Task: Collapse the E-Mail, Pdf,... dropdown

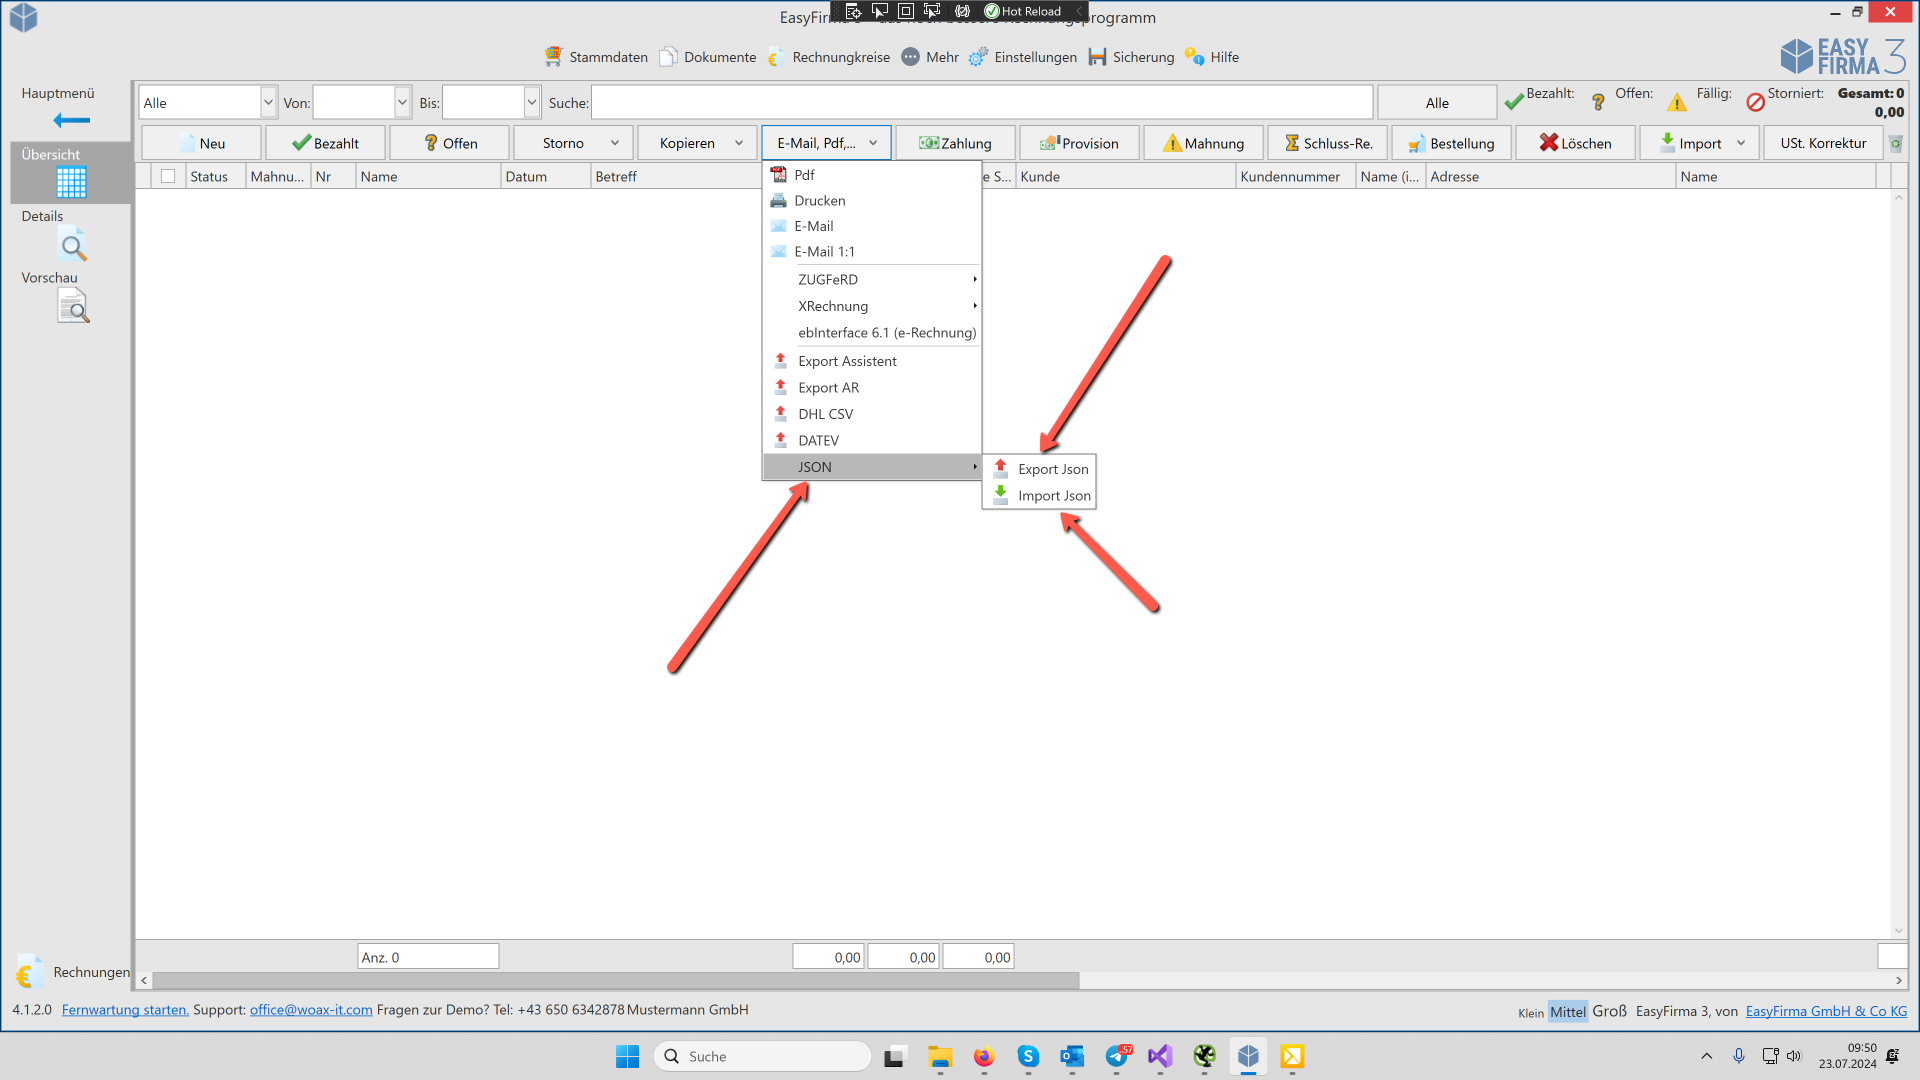Action: 873,143
